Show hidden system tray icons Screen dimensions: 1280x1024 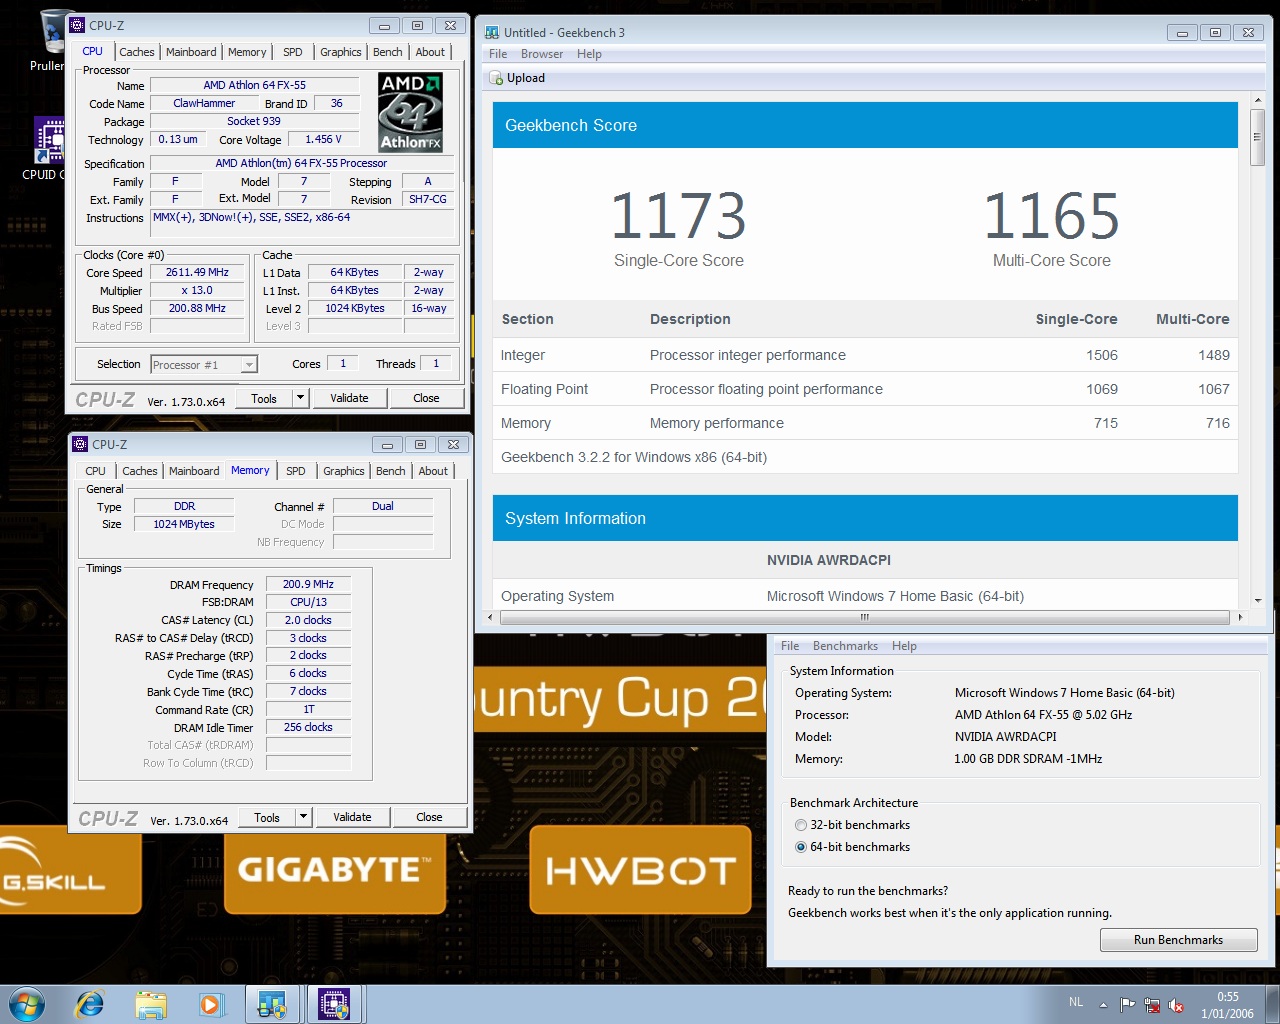(x=1103, y=1004)
